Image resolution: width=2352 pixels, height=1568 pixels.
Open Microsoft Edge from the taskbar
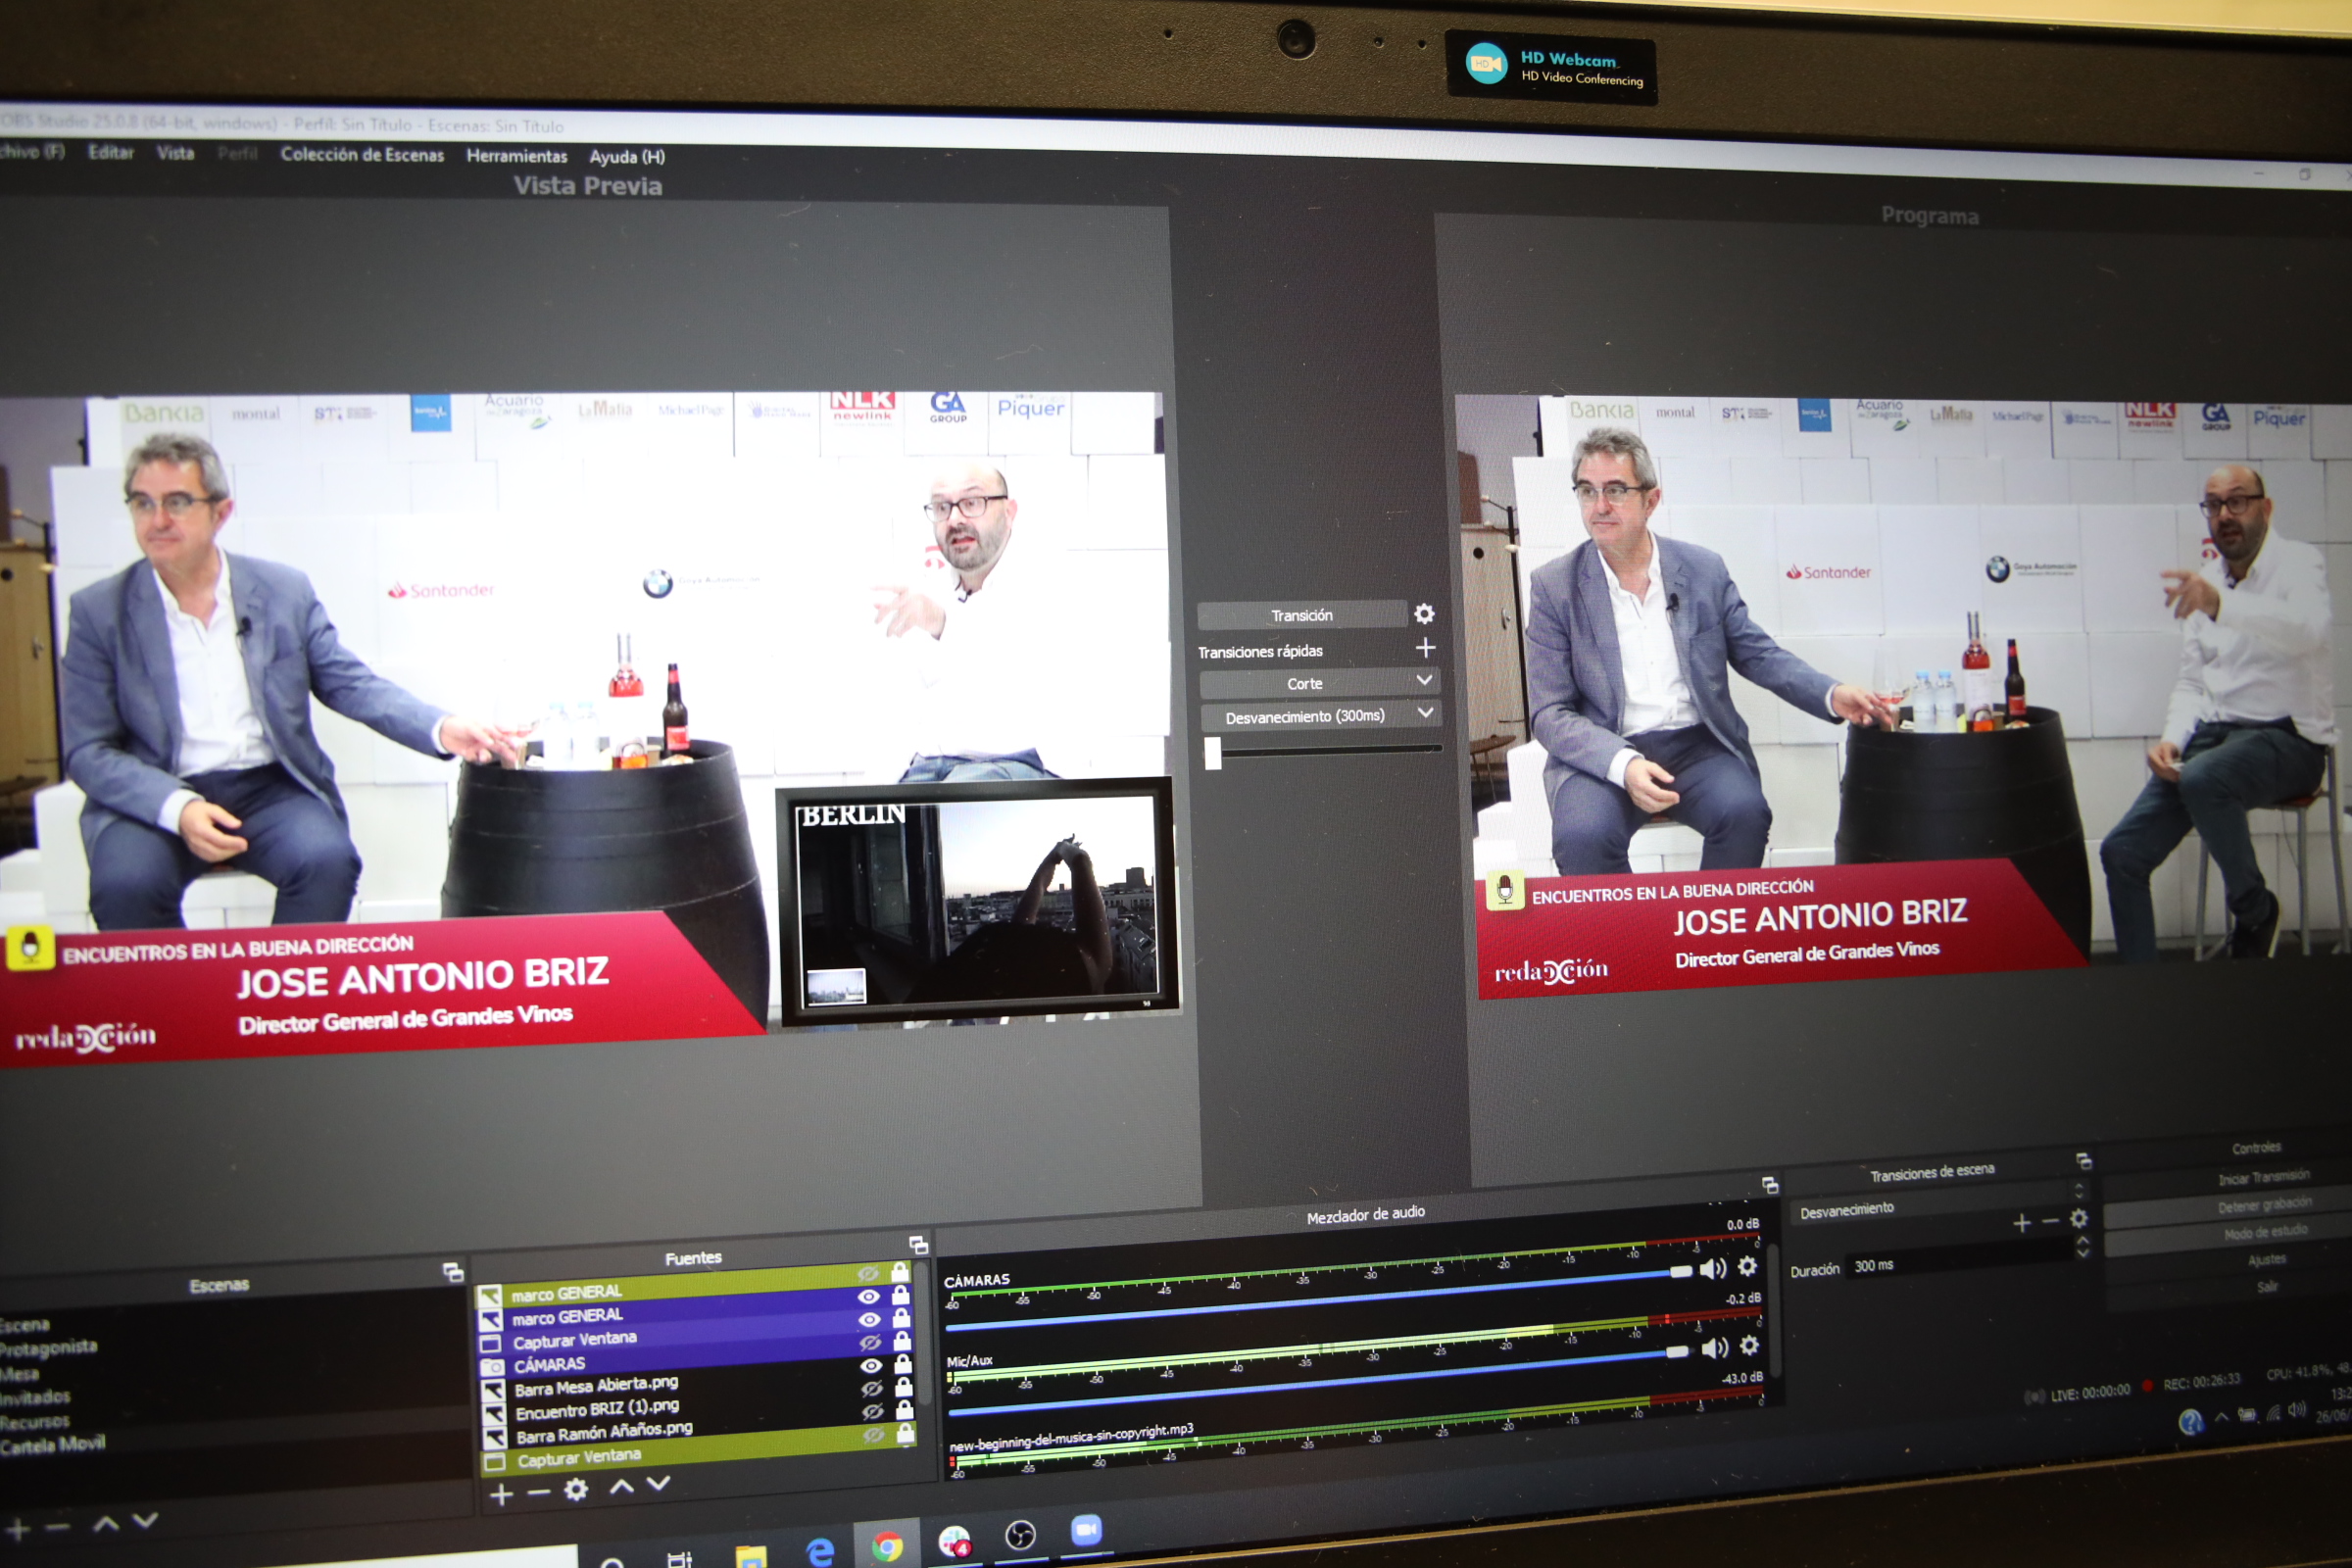click(819, 1551)
